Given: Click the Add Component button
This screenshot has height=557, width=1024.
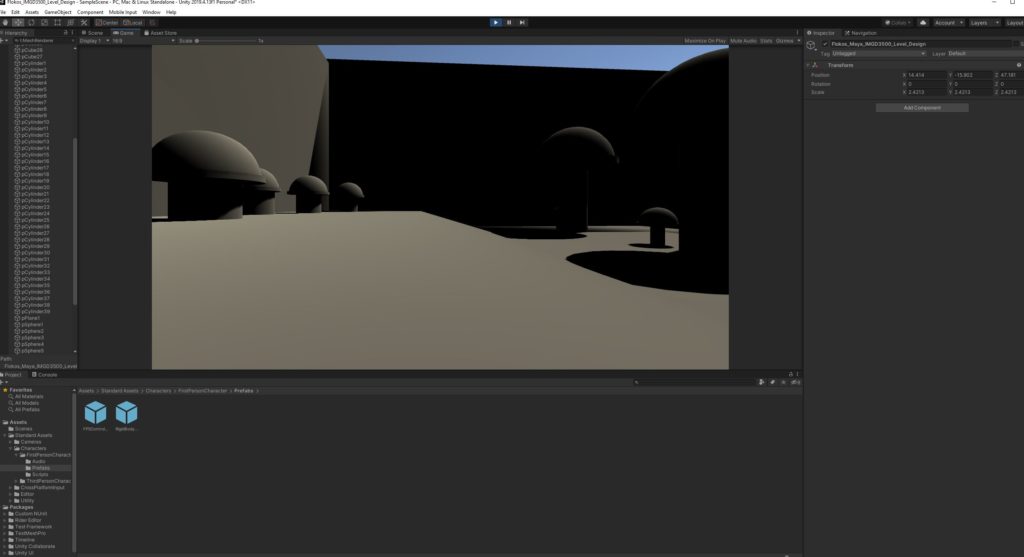Looking at the screenshot, I should (x=921, y=107).
